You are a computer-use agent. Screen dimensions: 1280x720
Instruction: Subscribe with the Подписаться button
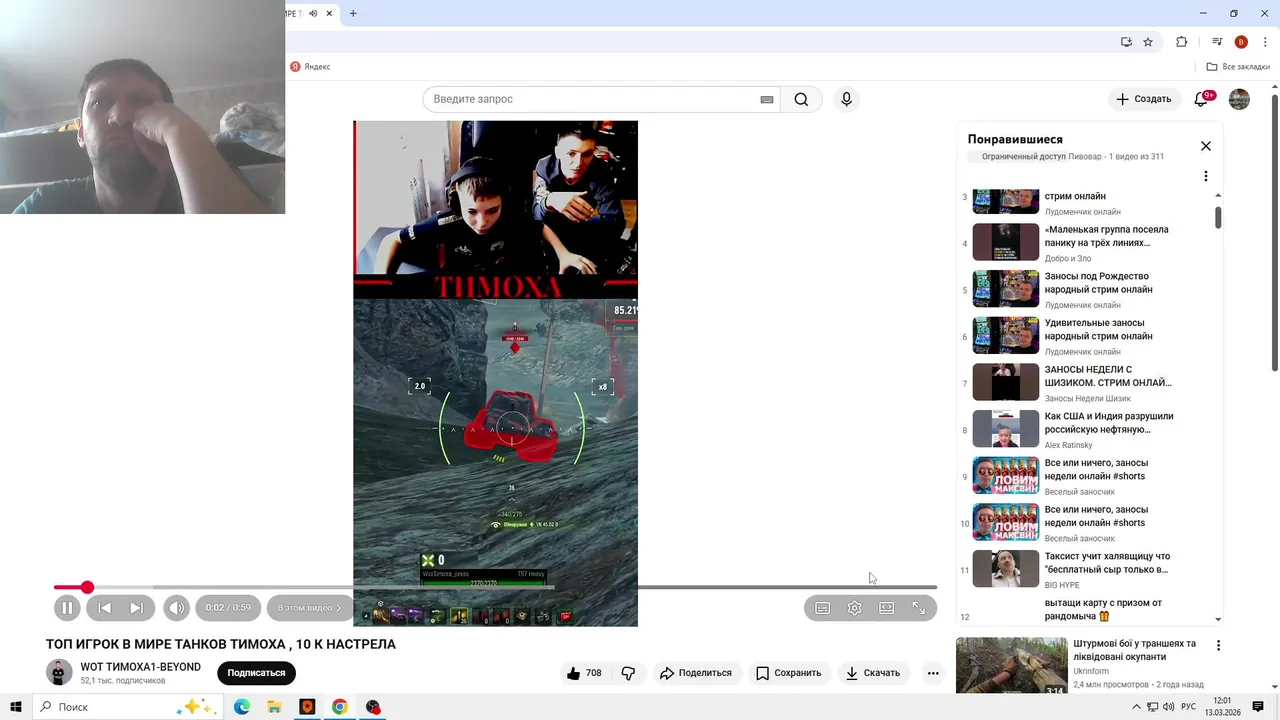point(256,673)
